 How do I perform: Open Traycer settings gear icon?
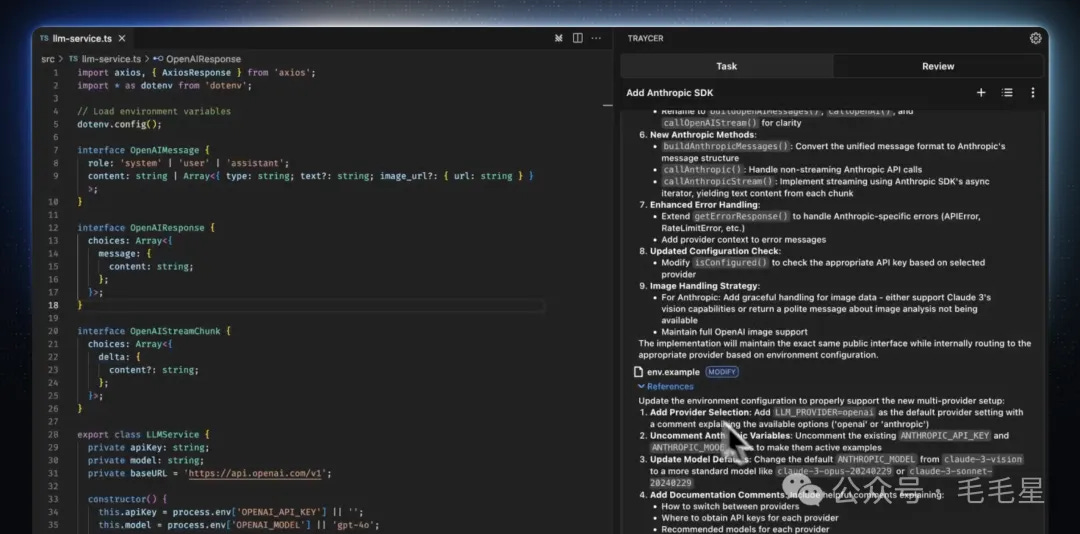(x=1035, y=39)
